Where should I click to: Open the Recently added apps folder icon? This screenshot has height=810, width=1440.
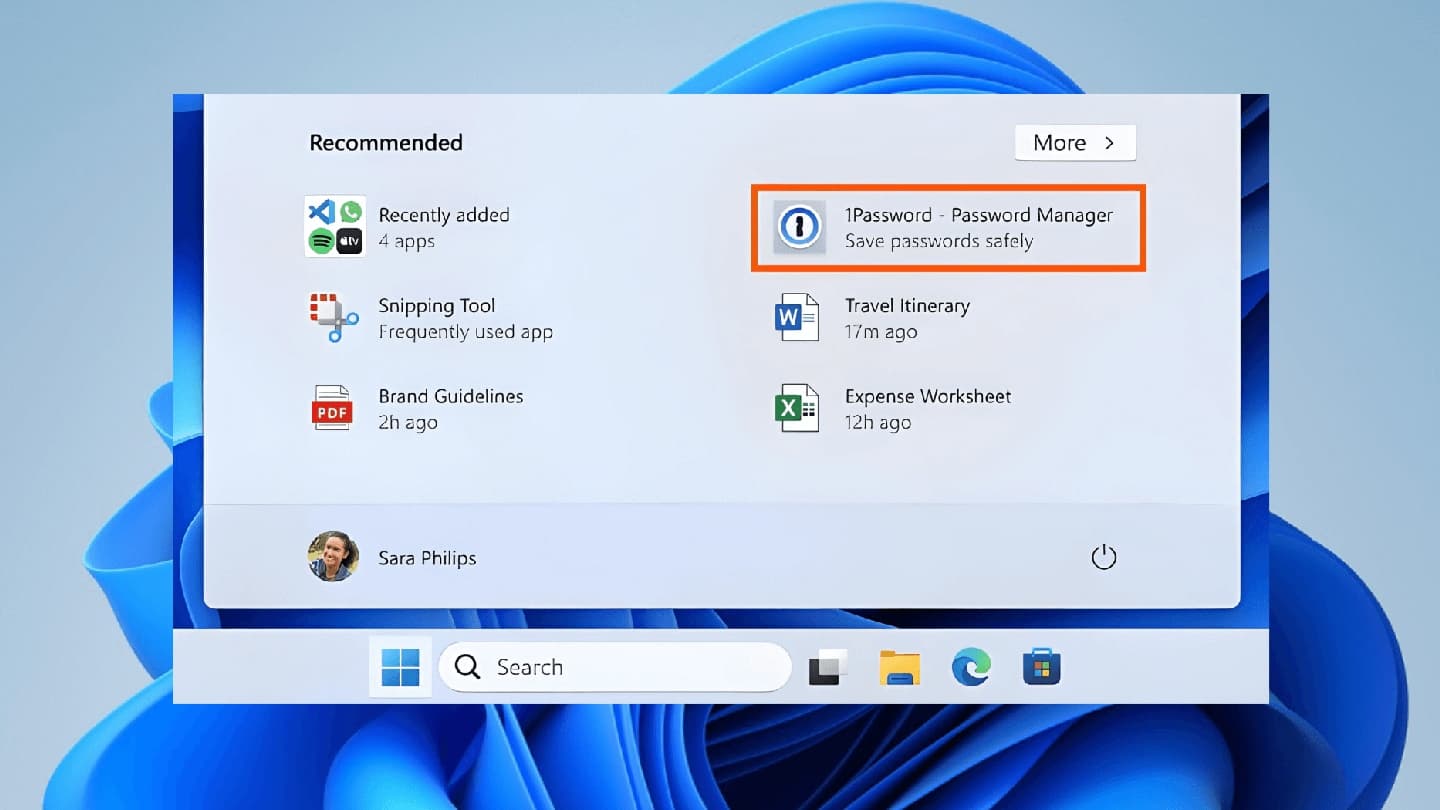[x=335, y=226]
